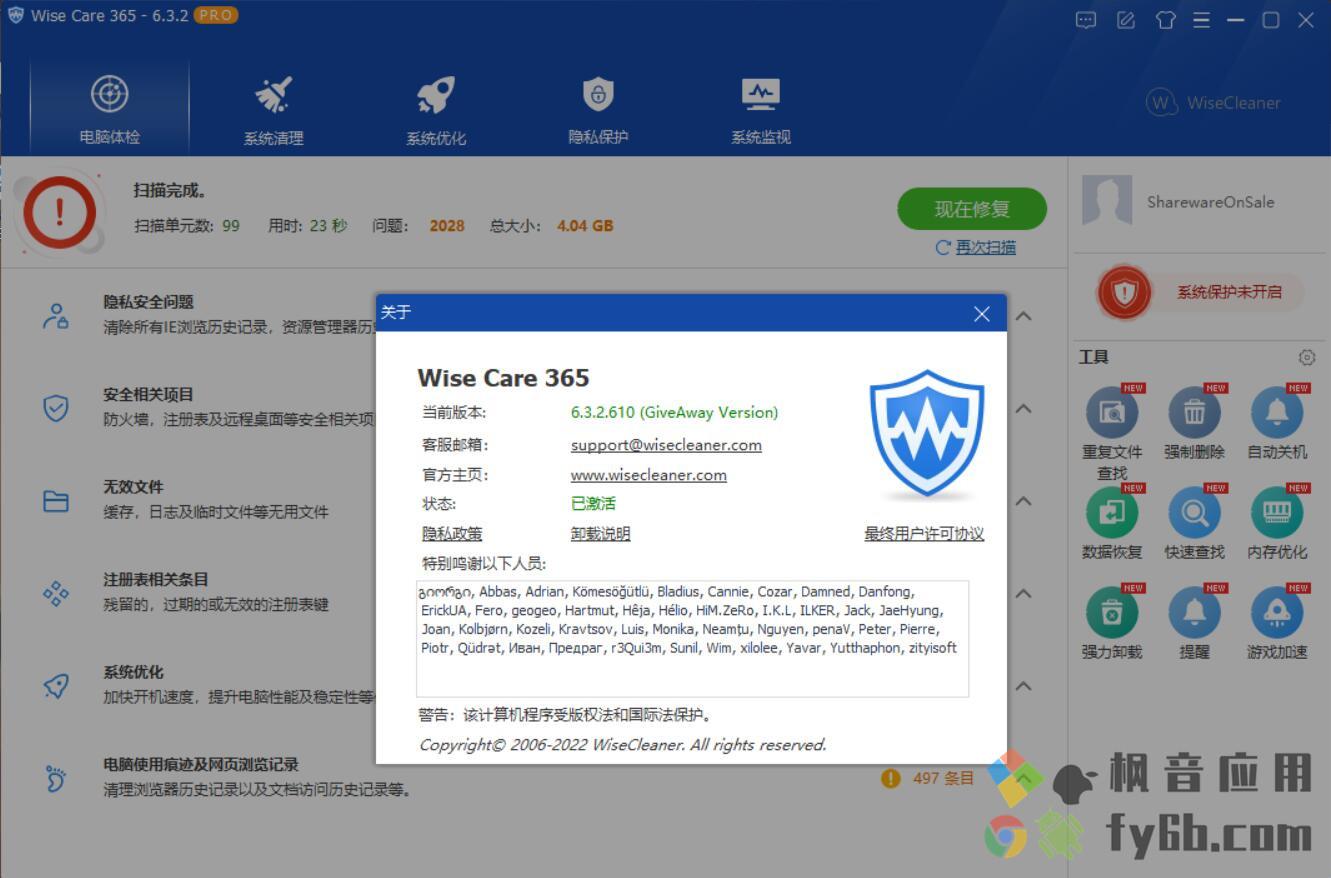Open the feedback message icon in title bar

pyautogui.click(x=1086, y=20)
